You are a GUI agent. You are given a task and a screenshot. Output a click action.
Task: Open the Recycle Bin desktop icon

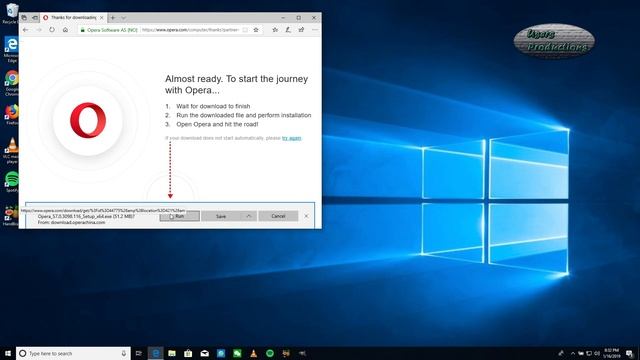point(11,13)
